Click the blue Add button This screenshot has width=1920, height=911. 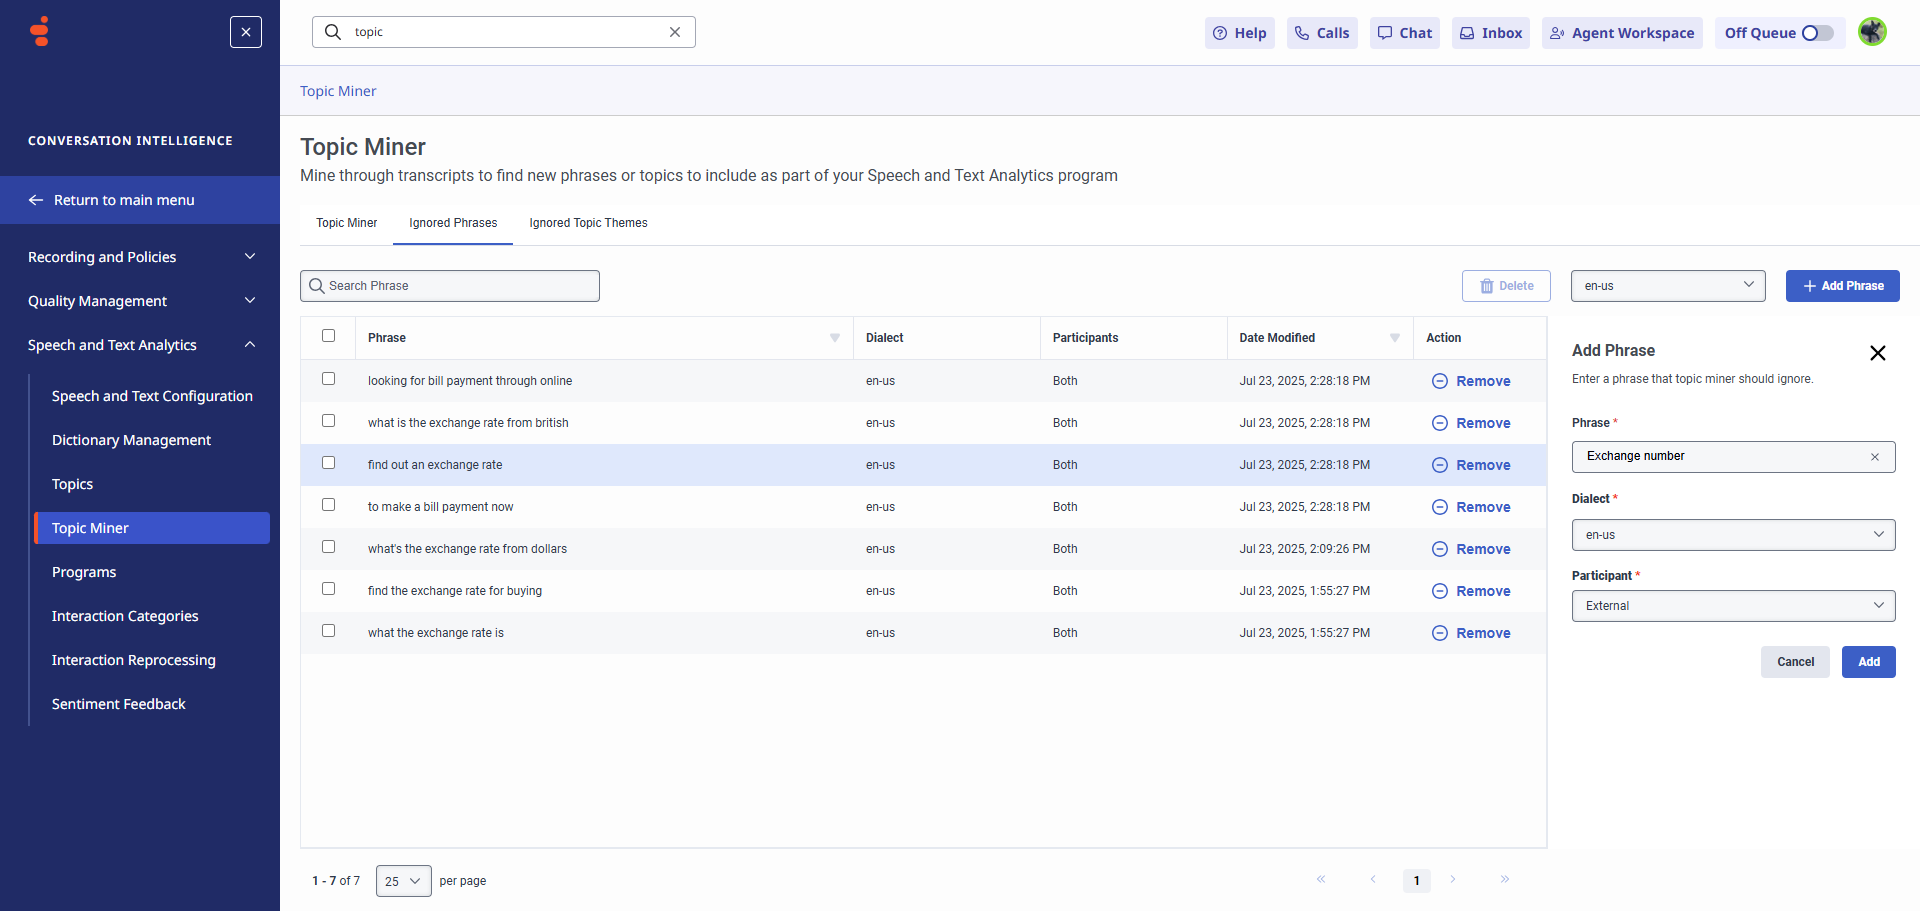tap(1868, 662)
